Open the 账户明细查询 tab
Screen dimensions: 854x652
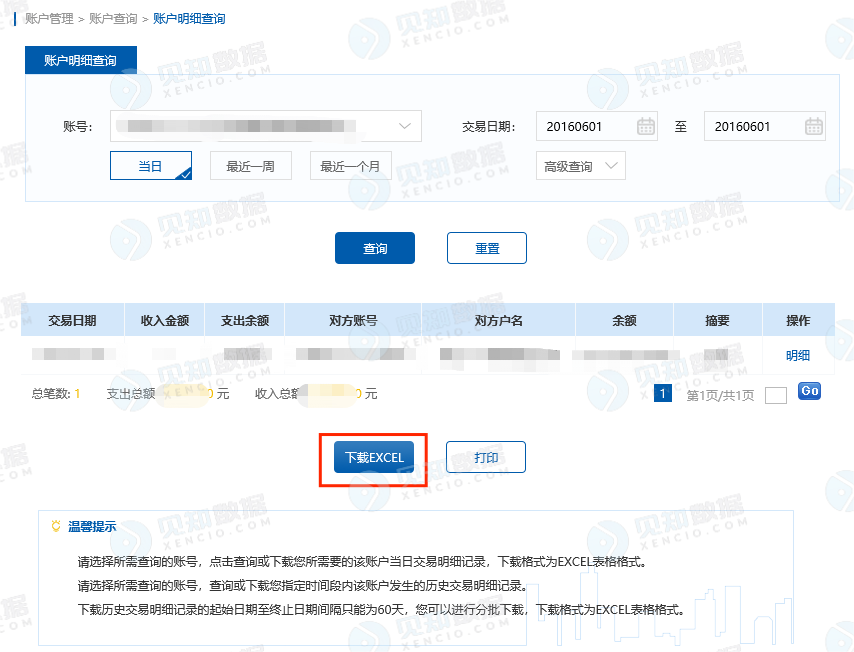tap(81, 60)
